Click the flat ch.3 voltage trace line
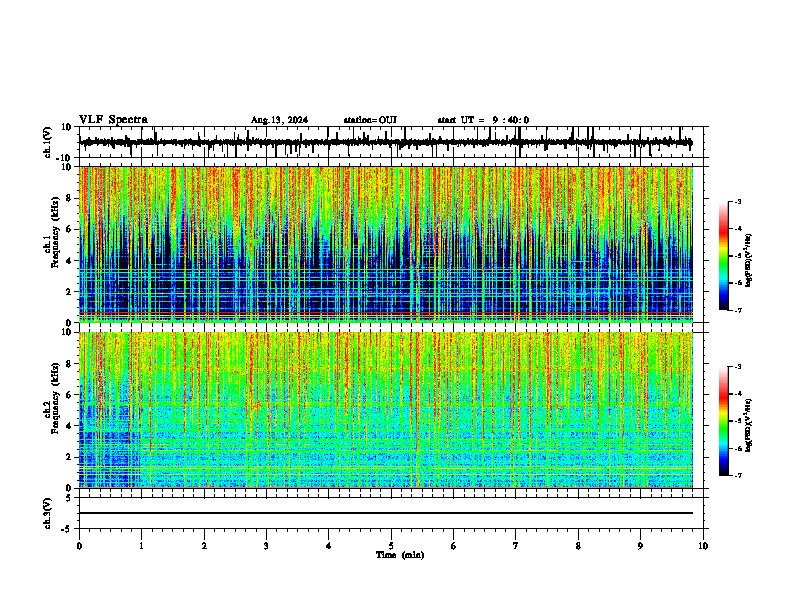The image size is (792, 612). coord(386,513)
